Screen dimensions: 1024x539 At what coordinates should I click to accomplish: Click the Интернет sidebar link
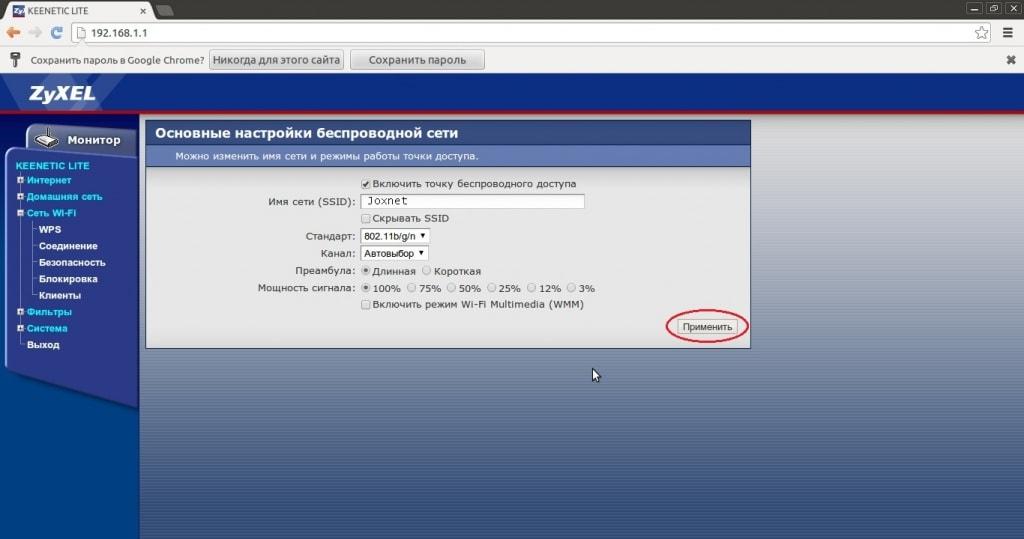pos(49,180)
